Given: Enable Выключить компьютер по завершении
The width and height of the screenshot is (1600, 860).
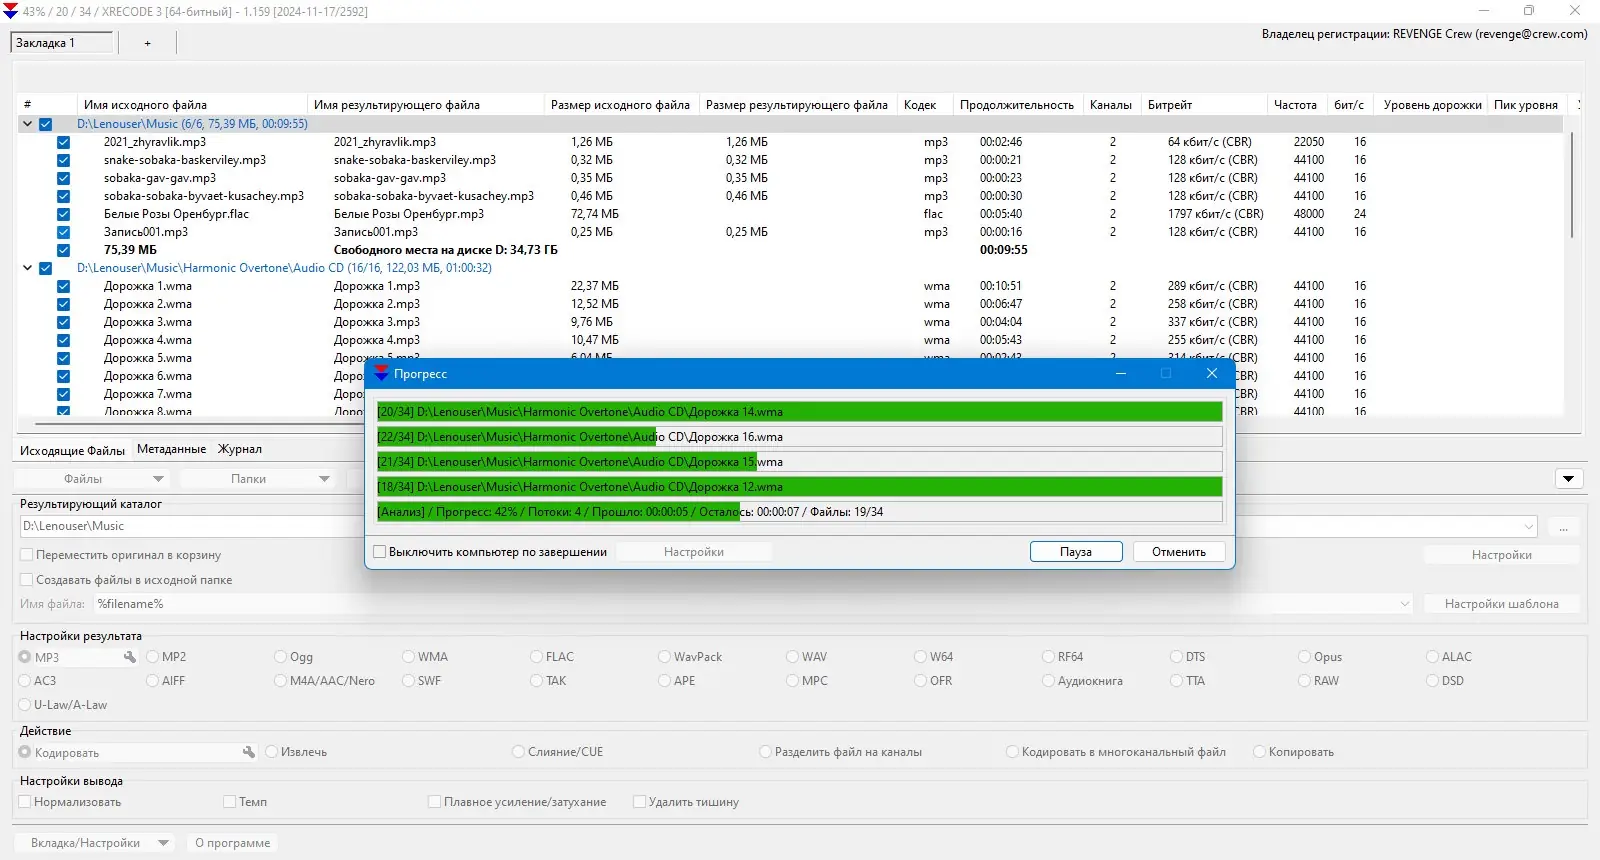Looking at the screenshot, I should point(380,552).
